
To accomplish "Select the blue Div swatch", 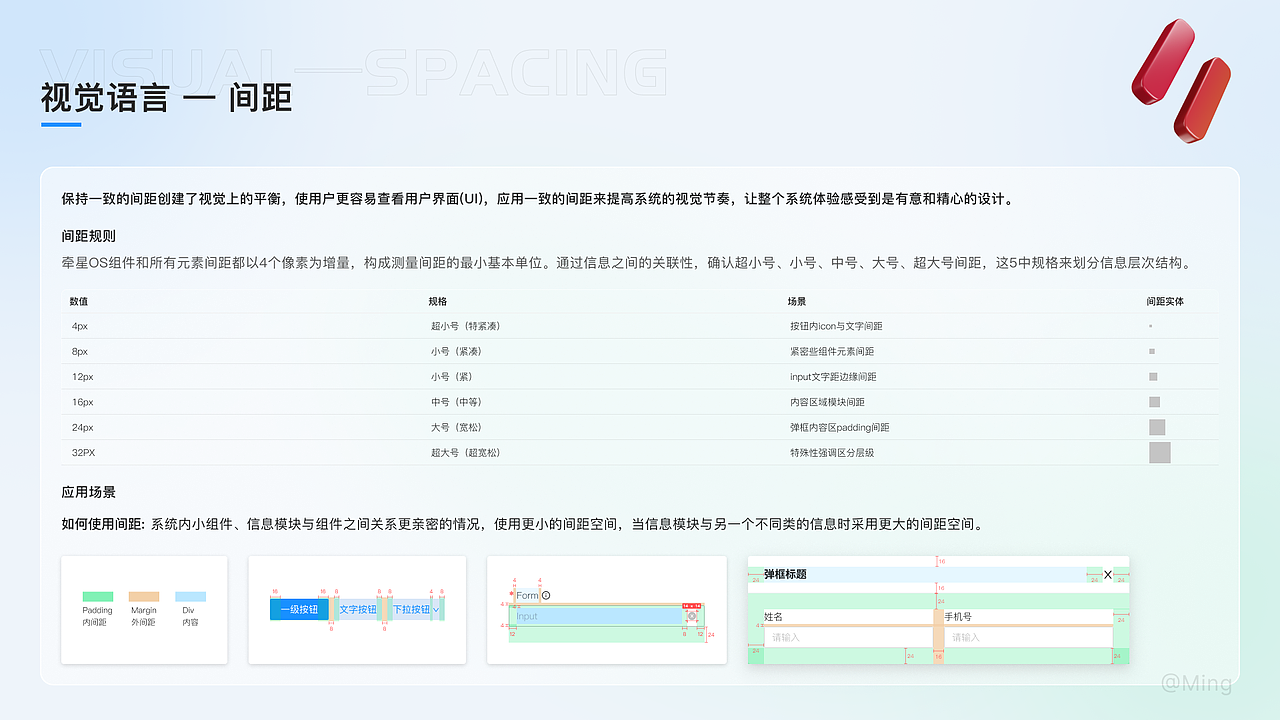I will tap(190, 596).
